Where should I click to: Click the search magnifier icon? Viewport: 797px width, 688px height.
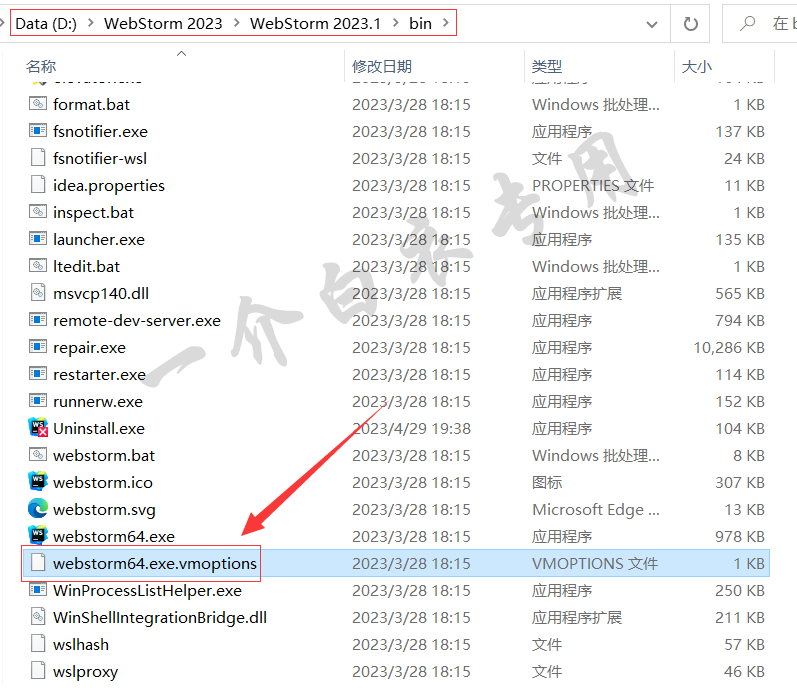(747, 23)
